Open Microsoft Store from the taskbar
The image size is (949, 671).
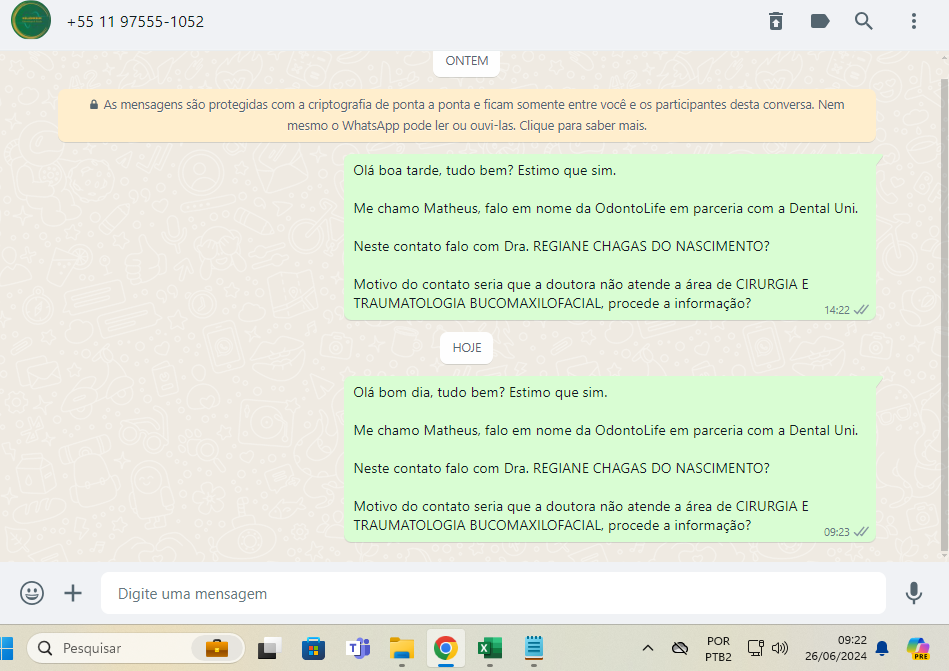(314, 648)
